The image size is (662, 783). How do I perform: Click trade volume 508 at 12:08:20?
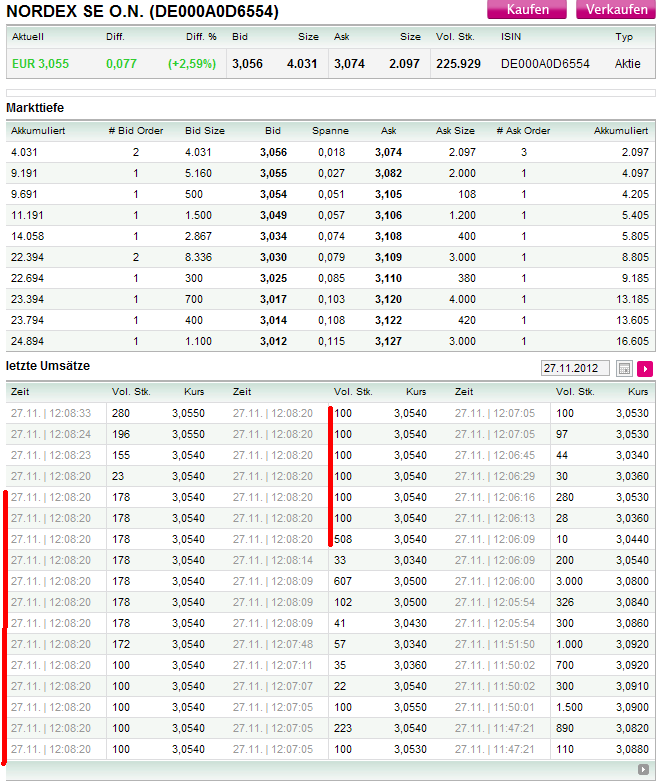click(343, 539)
